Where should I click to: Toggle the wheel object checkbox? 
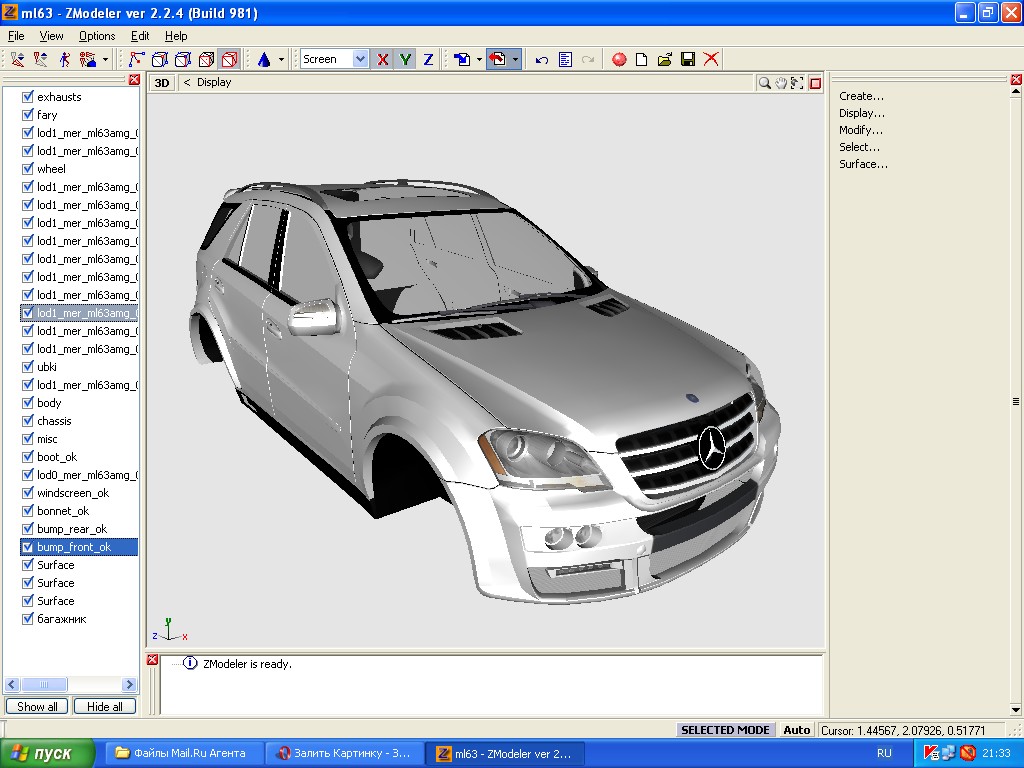point(27,168)
